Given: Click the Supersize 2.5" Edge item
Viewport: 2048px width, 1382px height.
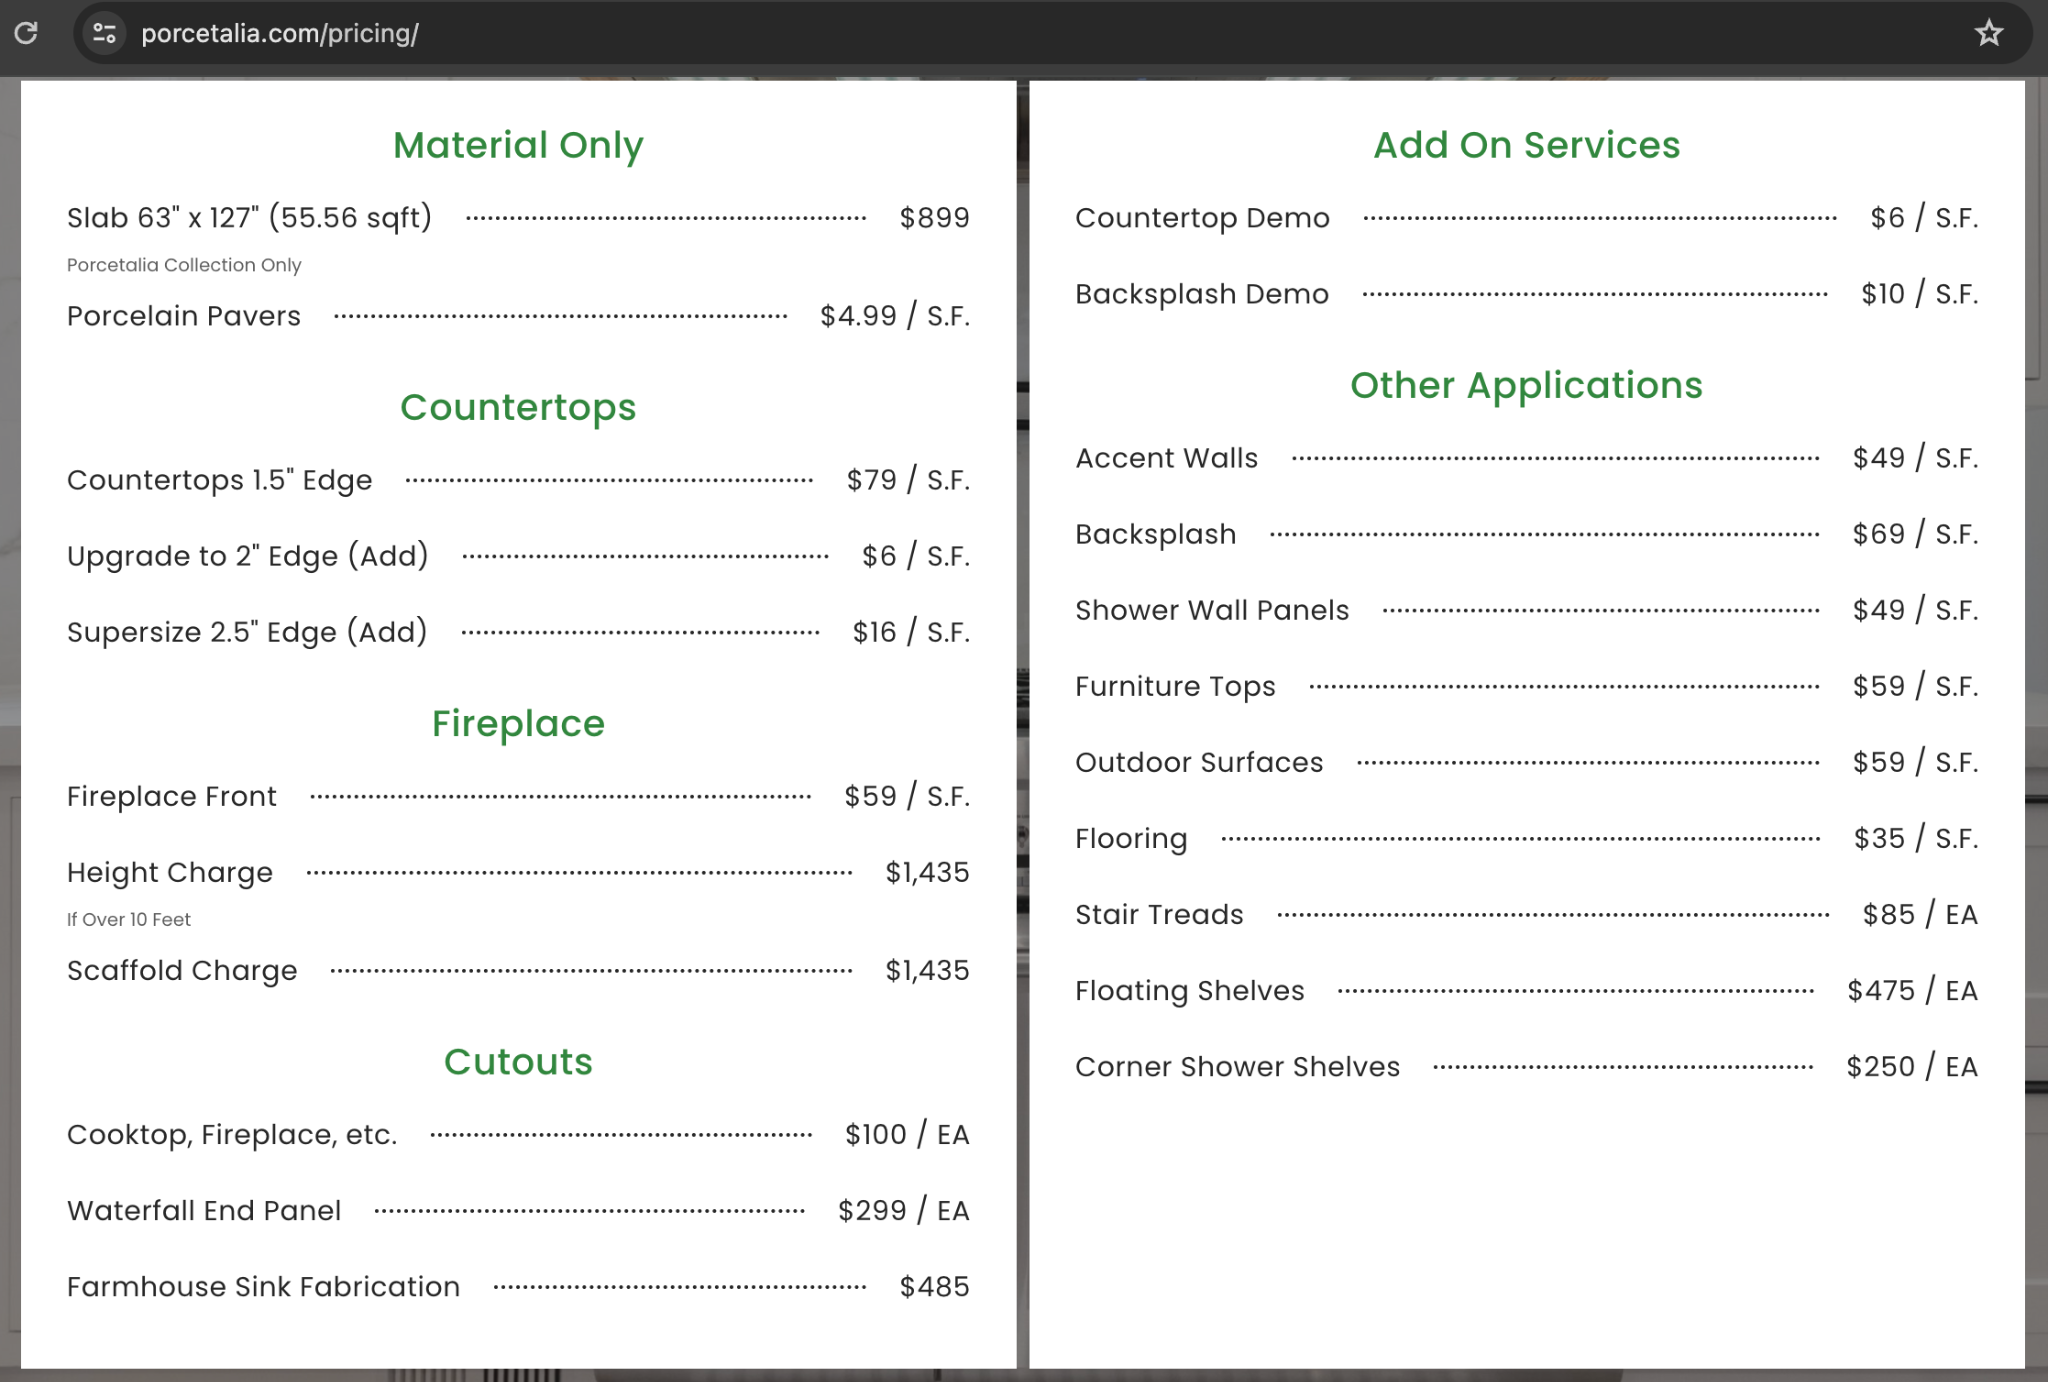Looking at the screenshot, I should [x=247, y=632].
